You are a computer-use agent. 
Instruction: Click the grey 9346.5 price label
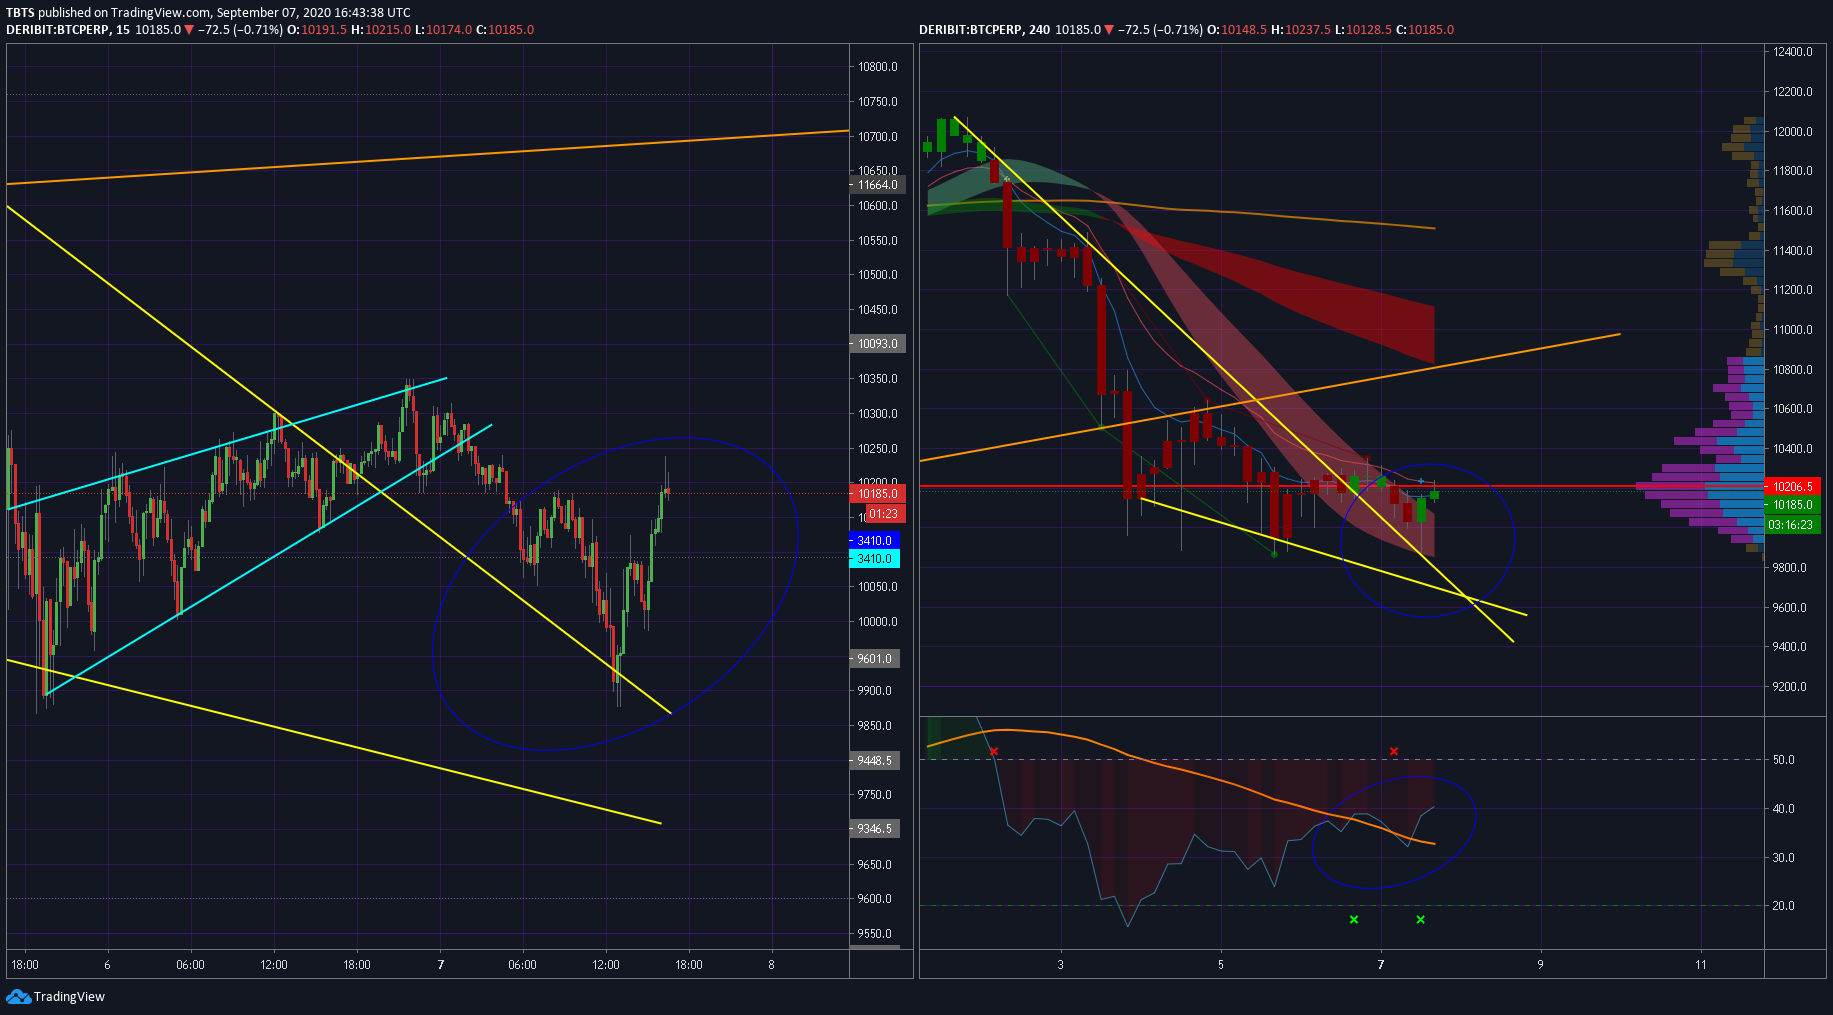875,829
